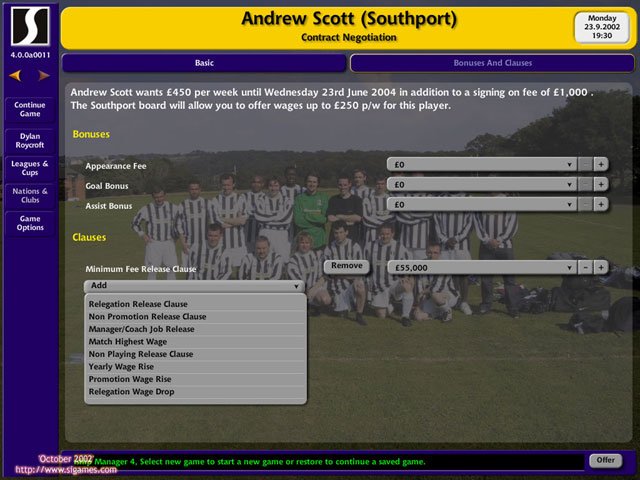Switch to the Basic tab

pos(204,63)
